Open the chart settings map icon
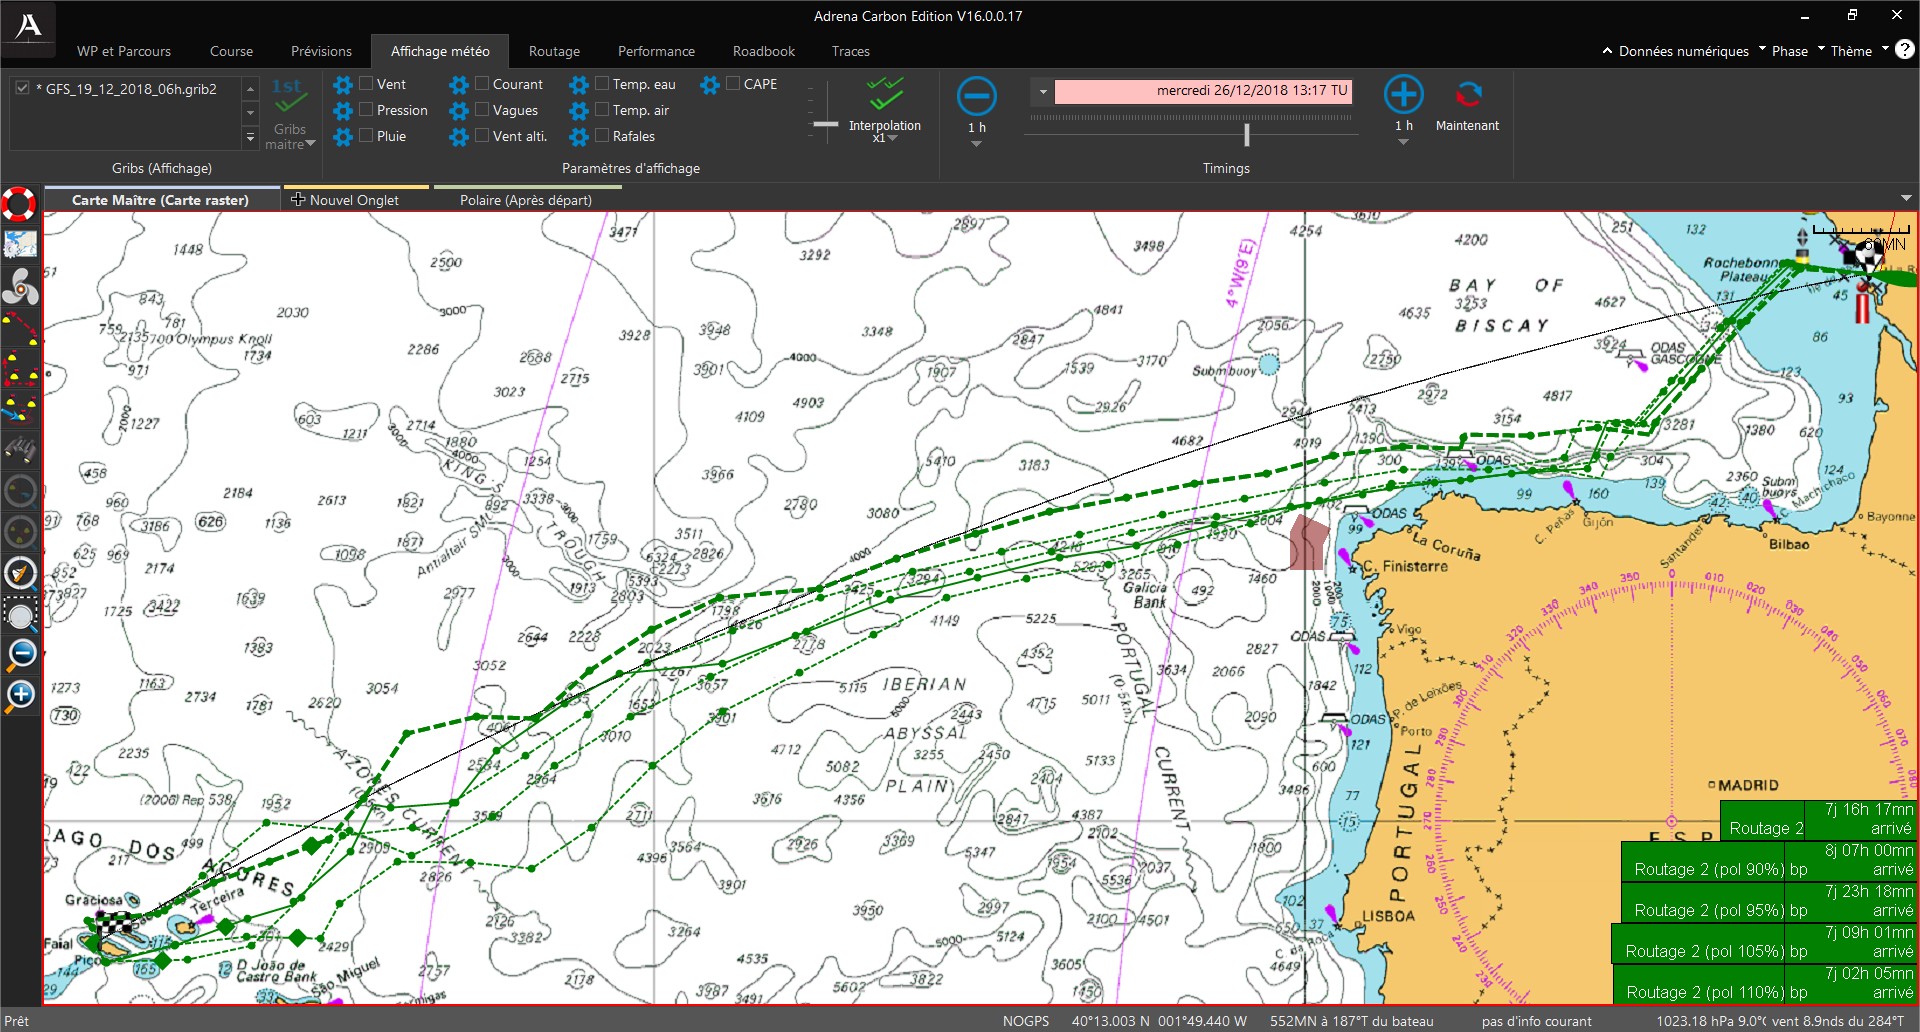Image resolution: width=1920 pixels, height=1032 pixels. point(20,244)
